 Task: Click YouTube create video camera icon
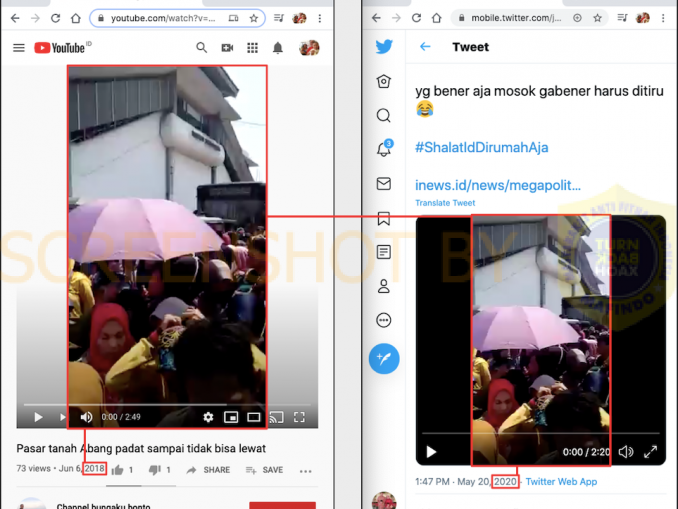227,48
